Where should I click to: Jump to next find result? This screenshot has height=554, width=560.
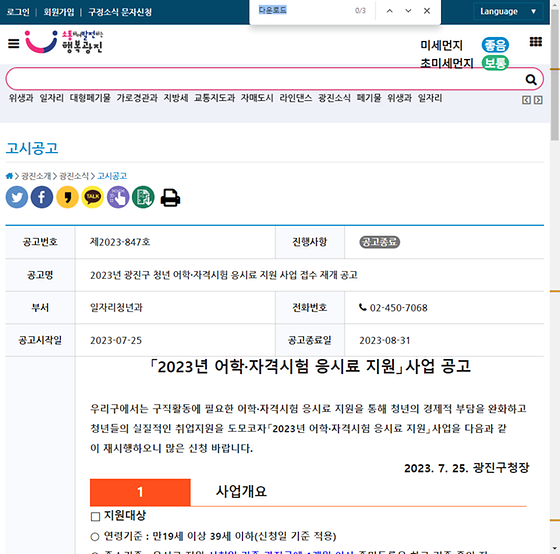tap(408, 11)
